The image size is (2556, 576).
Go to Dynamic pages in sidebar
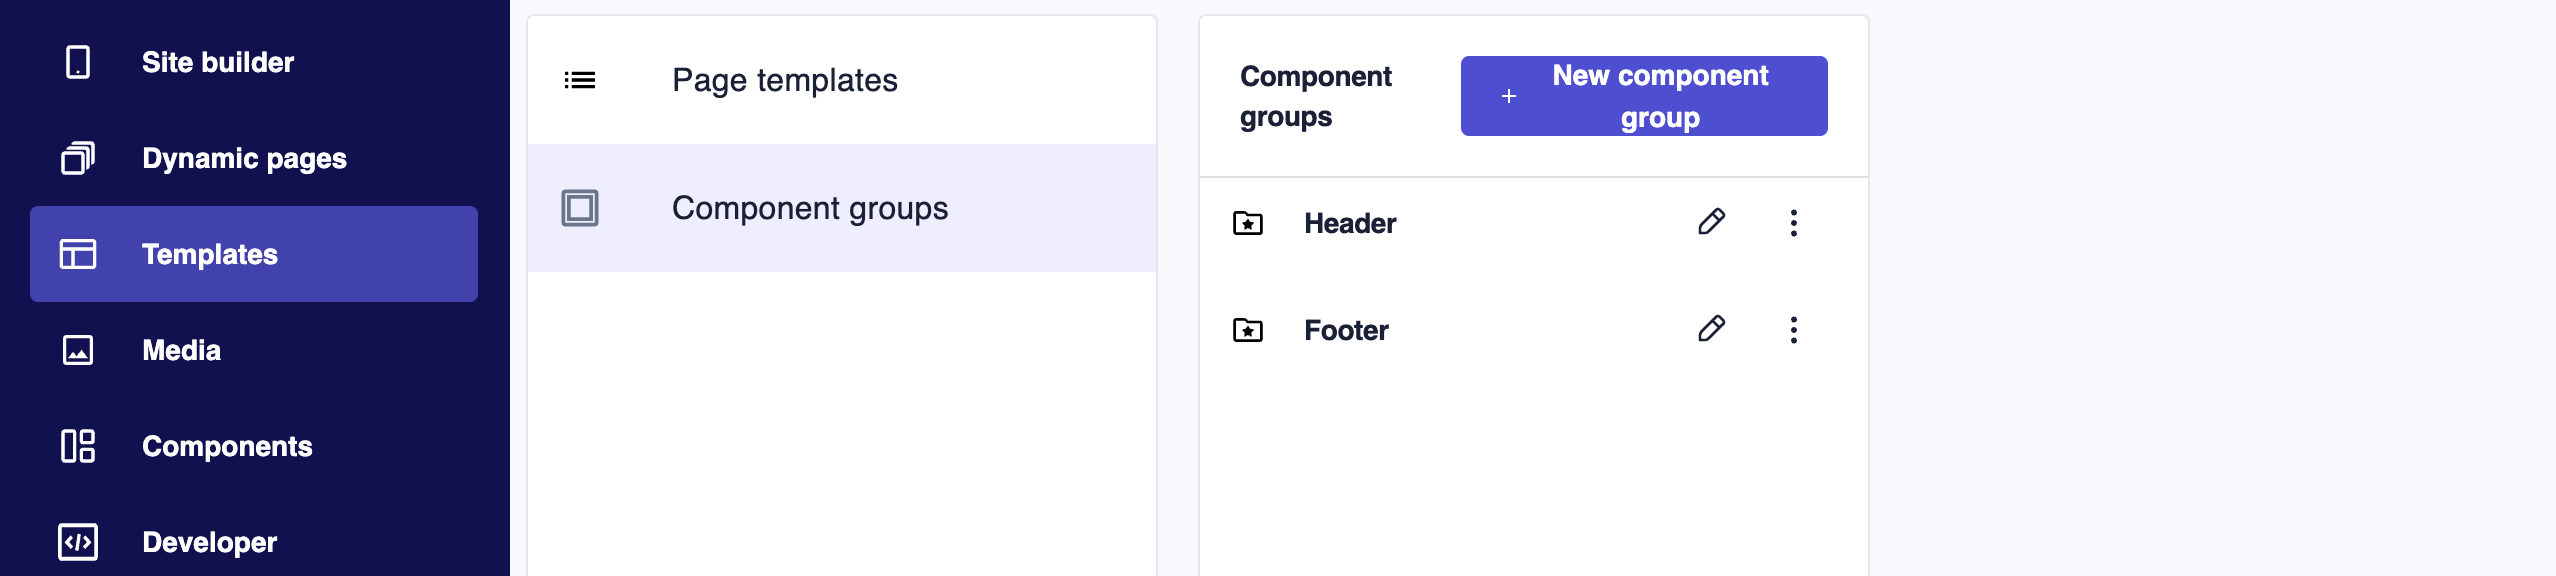point(244,158)
